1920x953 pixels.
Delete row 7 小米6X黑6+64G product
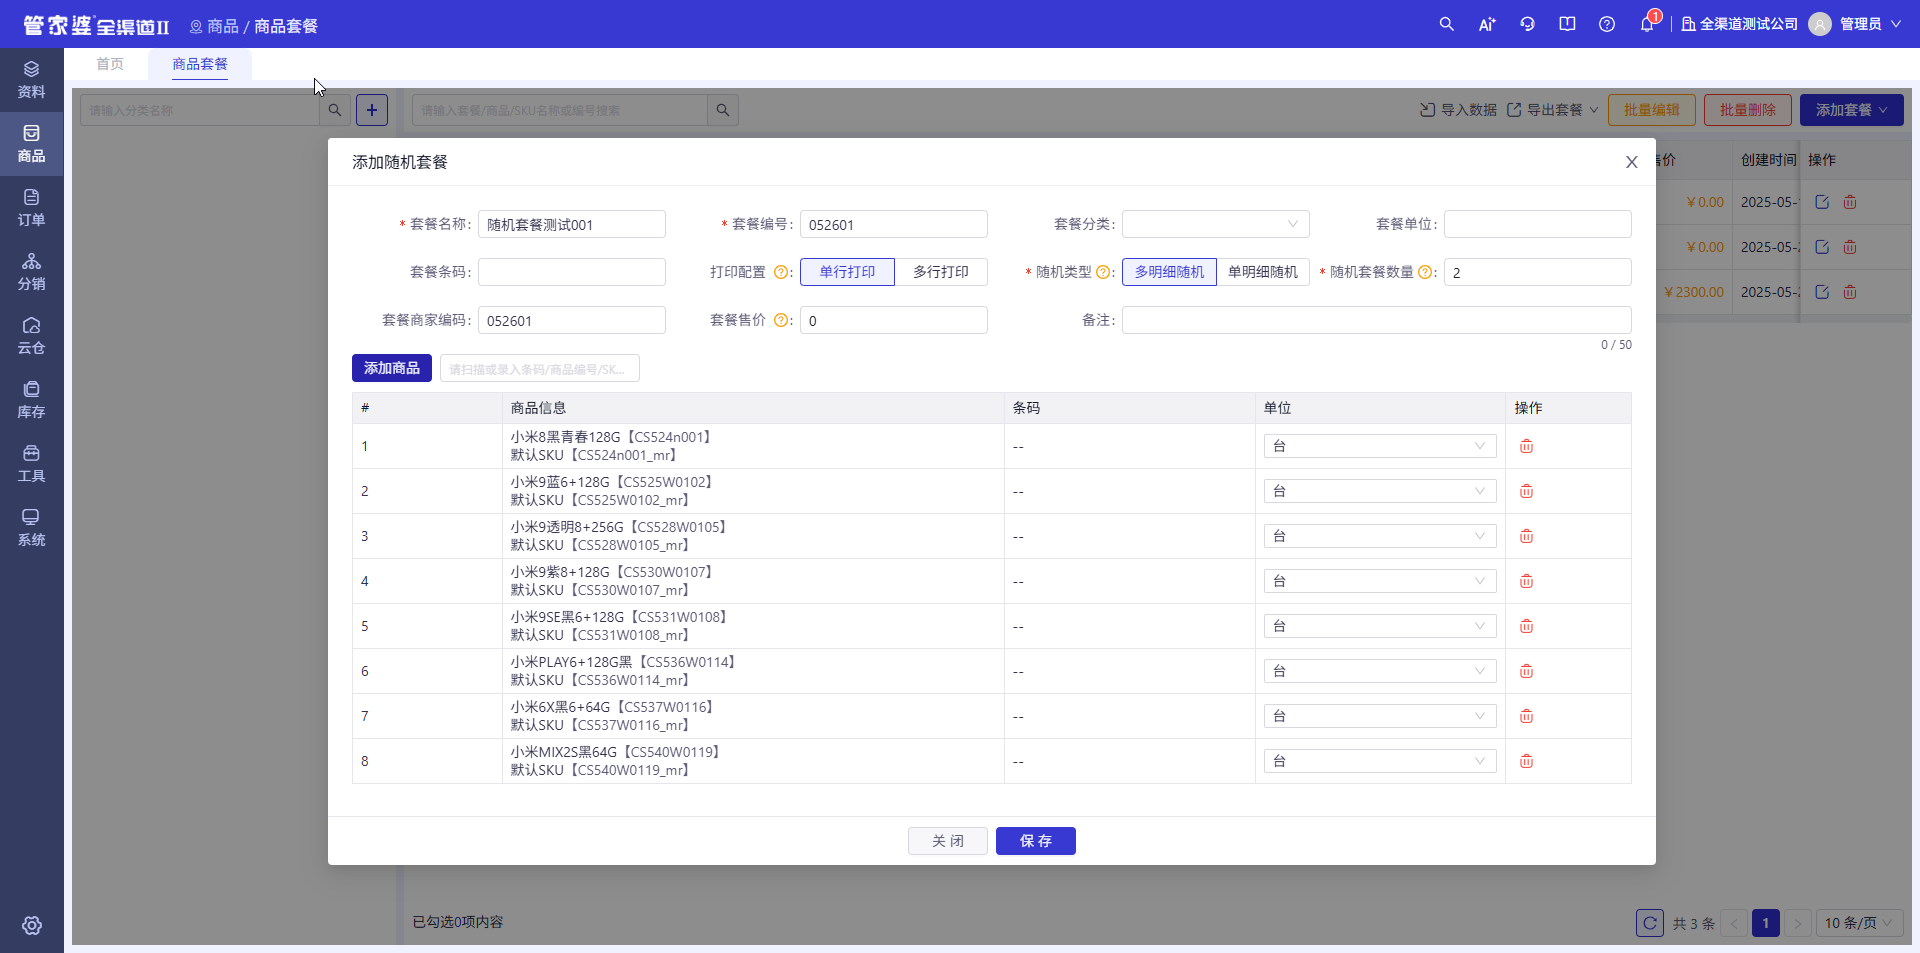point(1526,716)
